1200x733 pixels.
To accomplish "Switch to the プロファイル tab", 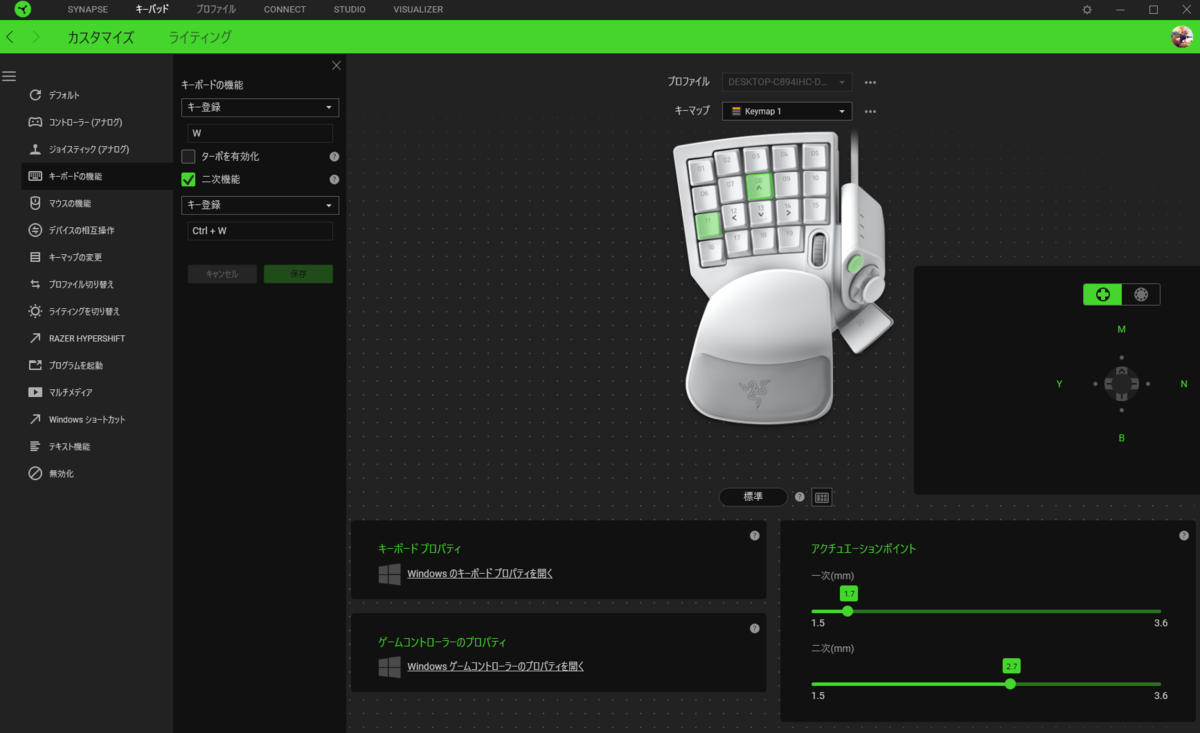I will pyautogui.click(x=216, y=9).
